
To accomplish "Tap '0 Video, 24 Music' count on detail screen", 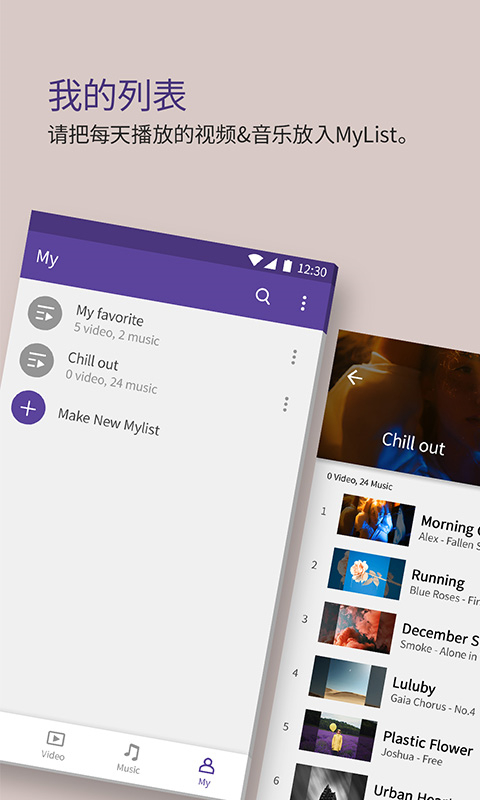I will click(x=360, y=481).
